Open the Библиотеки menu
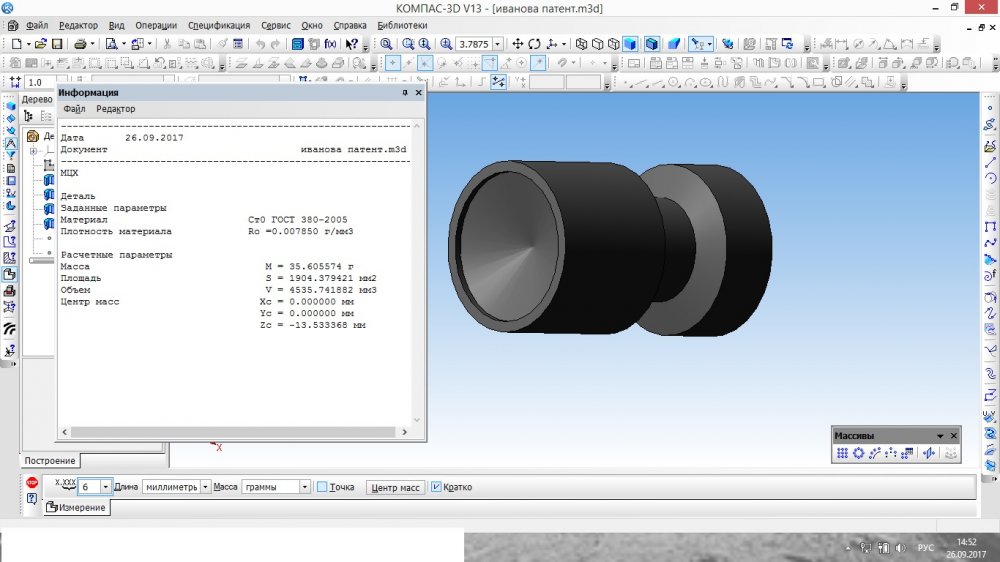1000x562 pixels. (x=402, y=26)
